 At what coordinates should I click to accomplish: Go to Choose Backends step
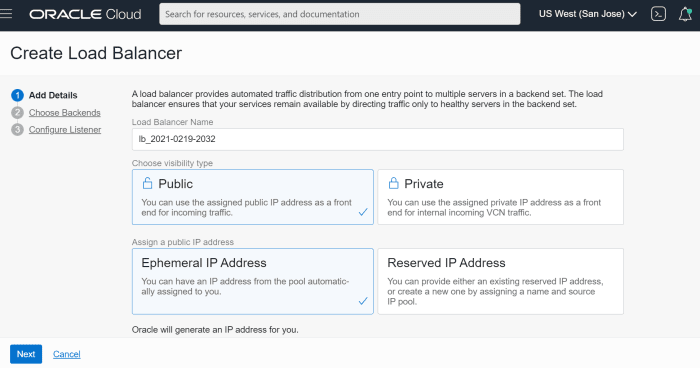(x=65, y=113)
